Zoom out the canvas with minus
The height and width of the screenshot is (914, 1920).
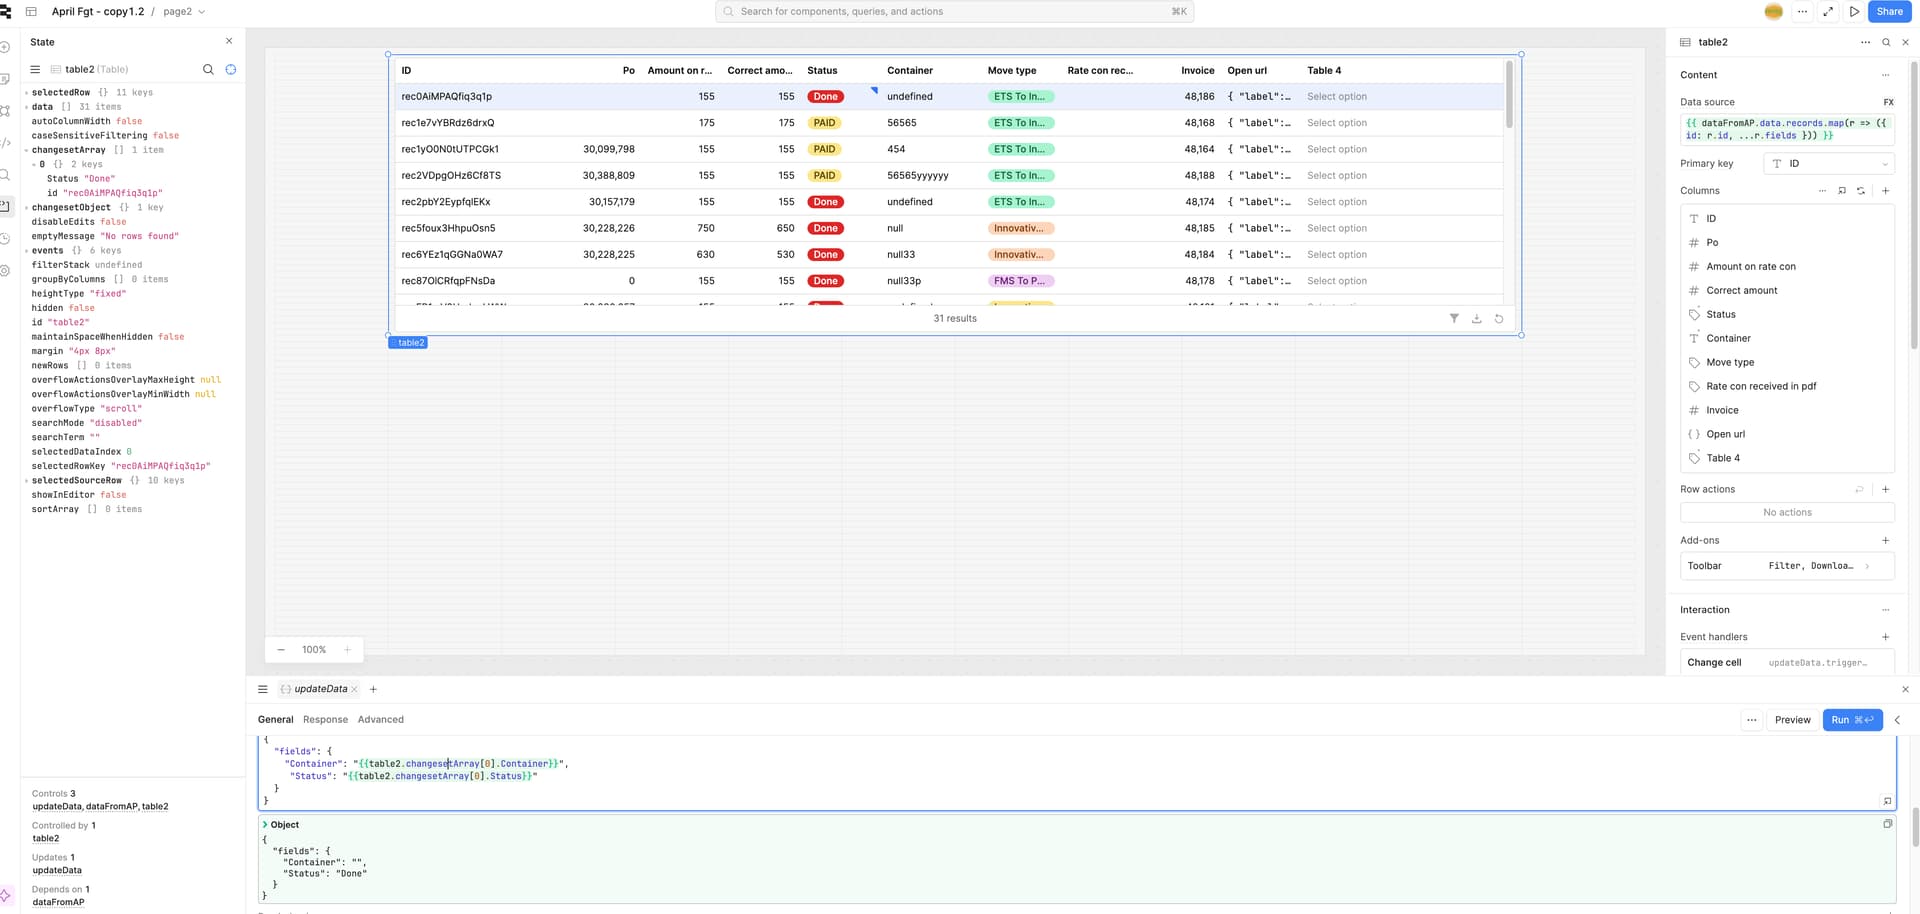[x=281, y=650]
